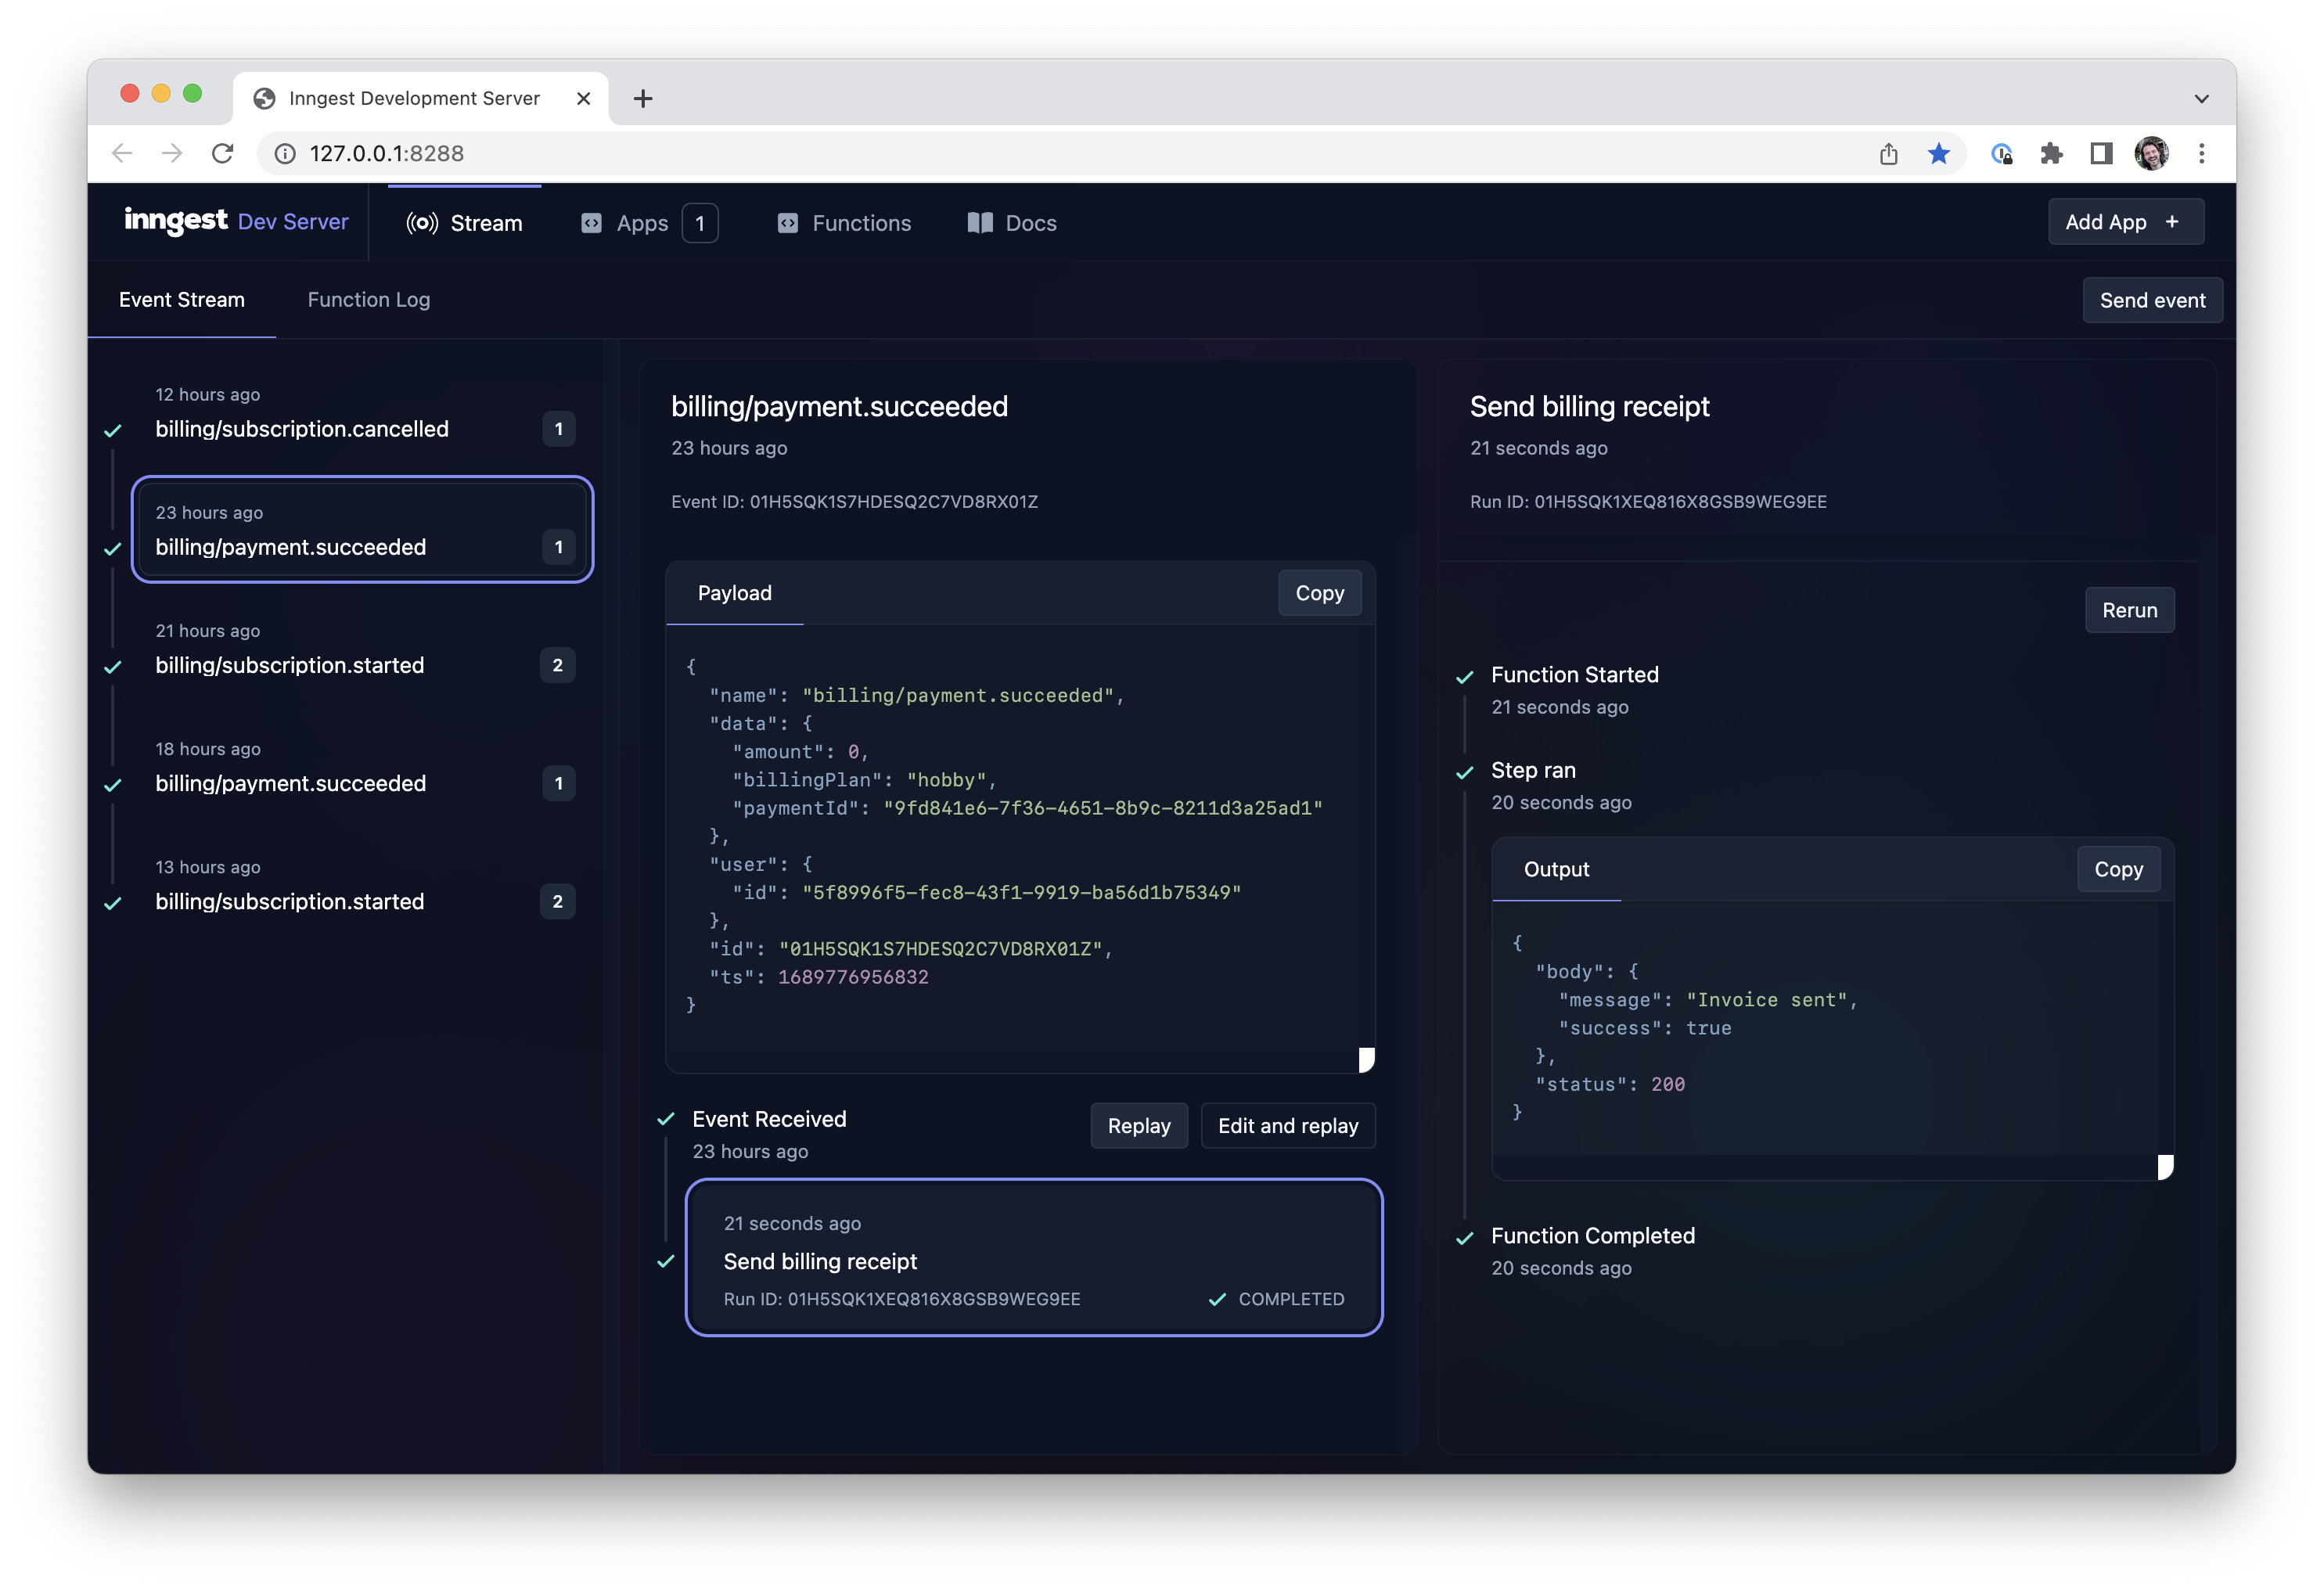Open the browser three-dot menu
Screen dimensions: 2324x1590
tap(2201, 153)
